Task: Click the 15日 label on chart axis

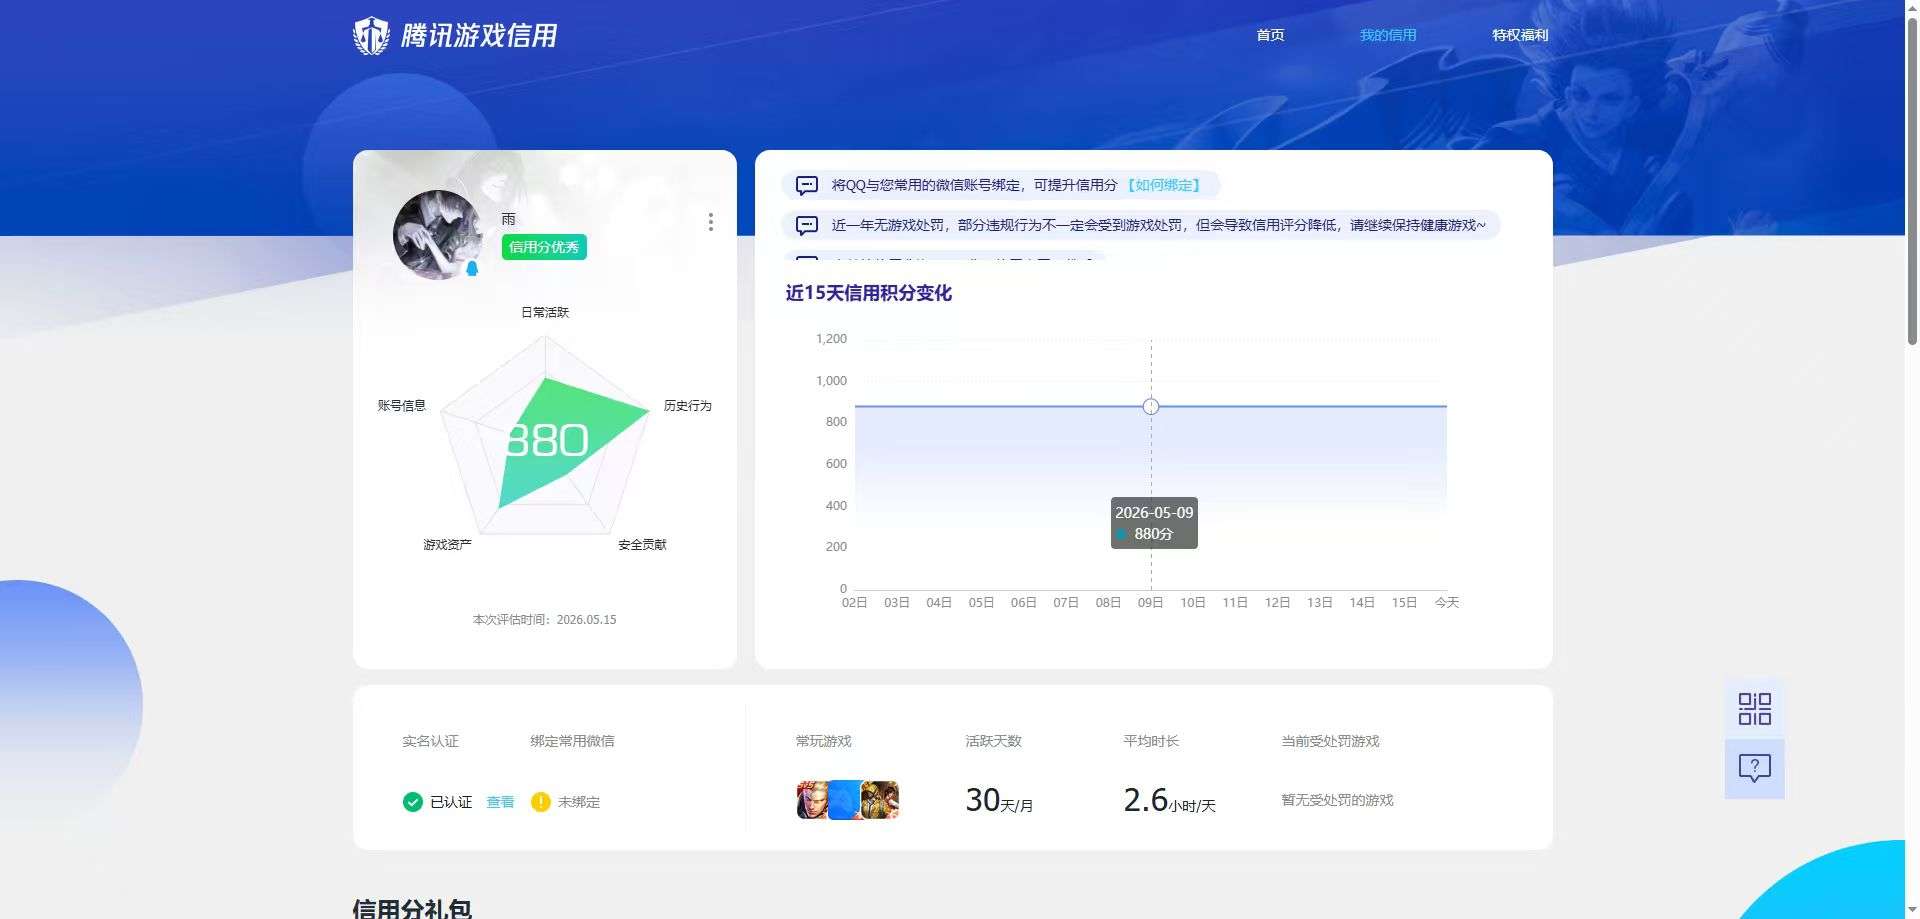Action: (x=1404, y=602)
